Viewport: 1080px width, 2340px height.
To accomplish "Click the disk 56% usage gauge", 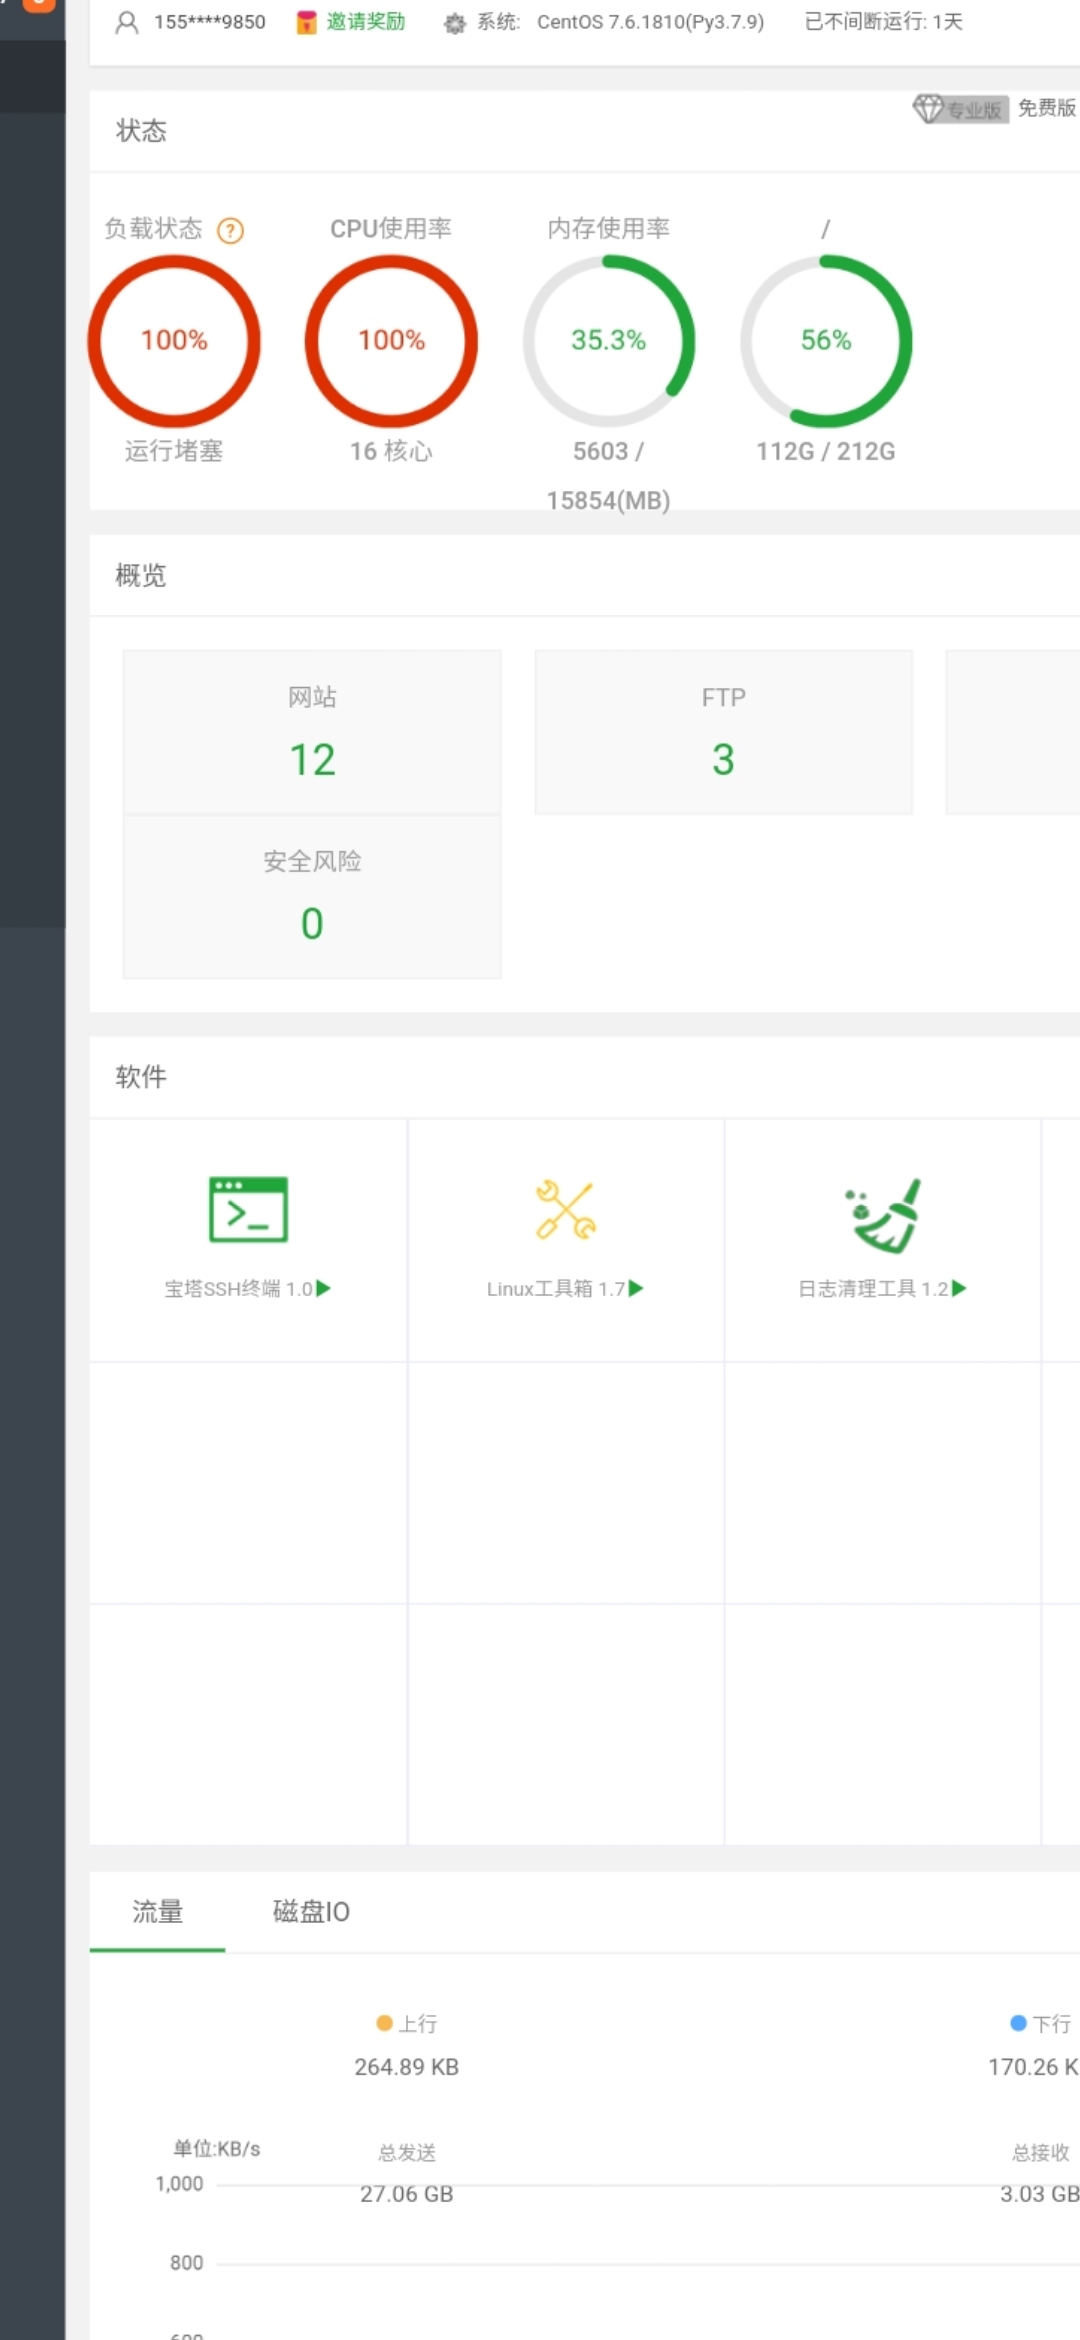I will pyautogui.click(x=826, y=341).
